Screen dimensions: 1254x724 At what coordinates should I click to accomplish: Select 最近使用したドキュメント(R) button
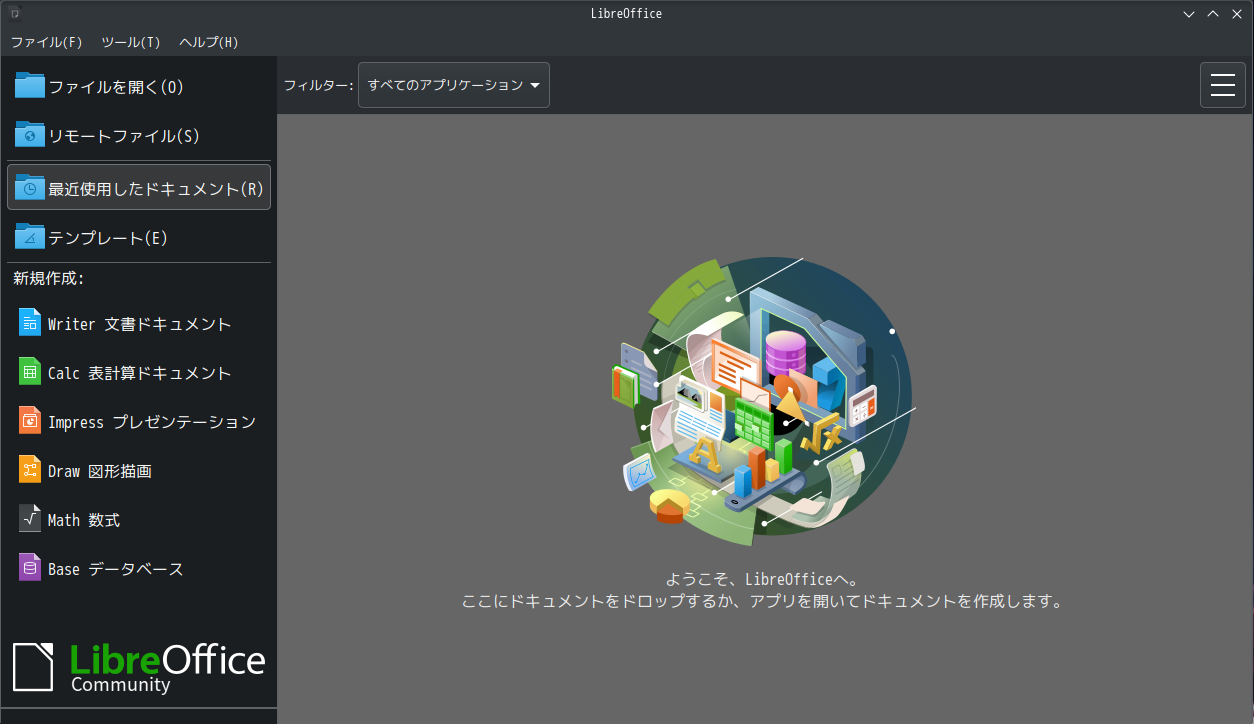(x=139, y=187)
